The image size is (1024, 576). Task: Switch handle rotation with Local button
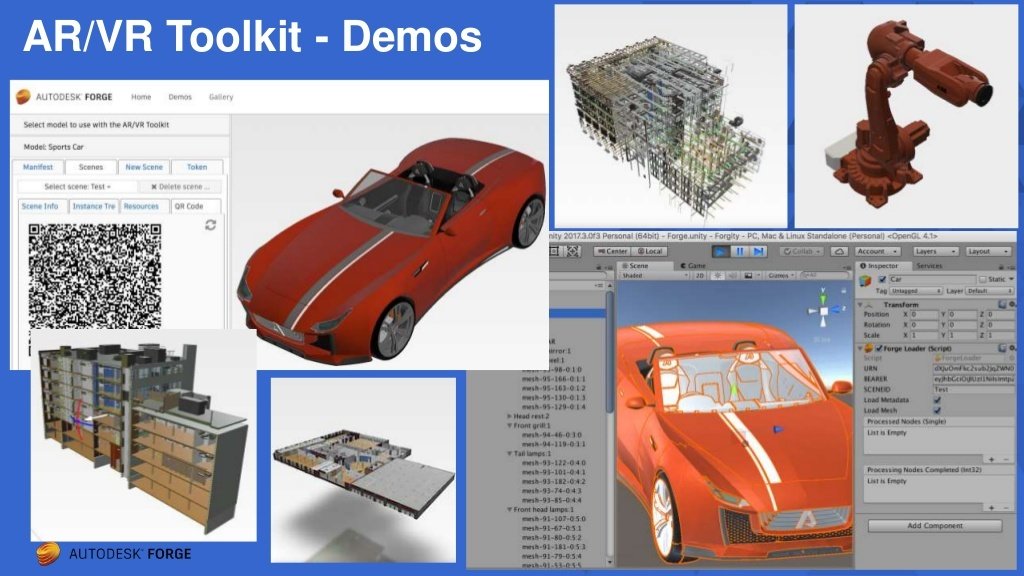point(650,251)
